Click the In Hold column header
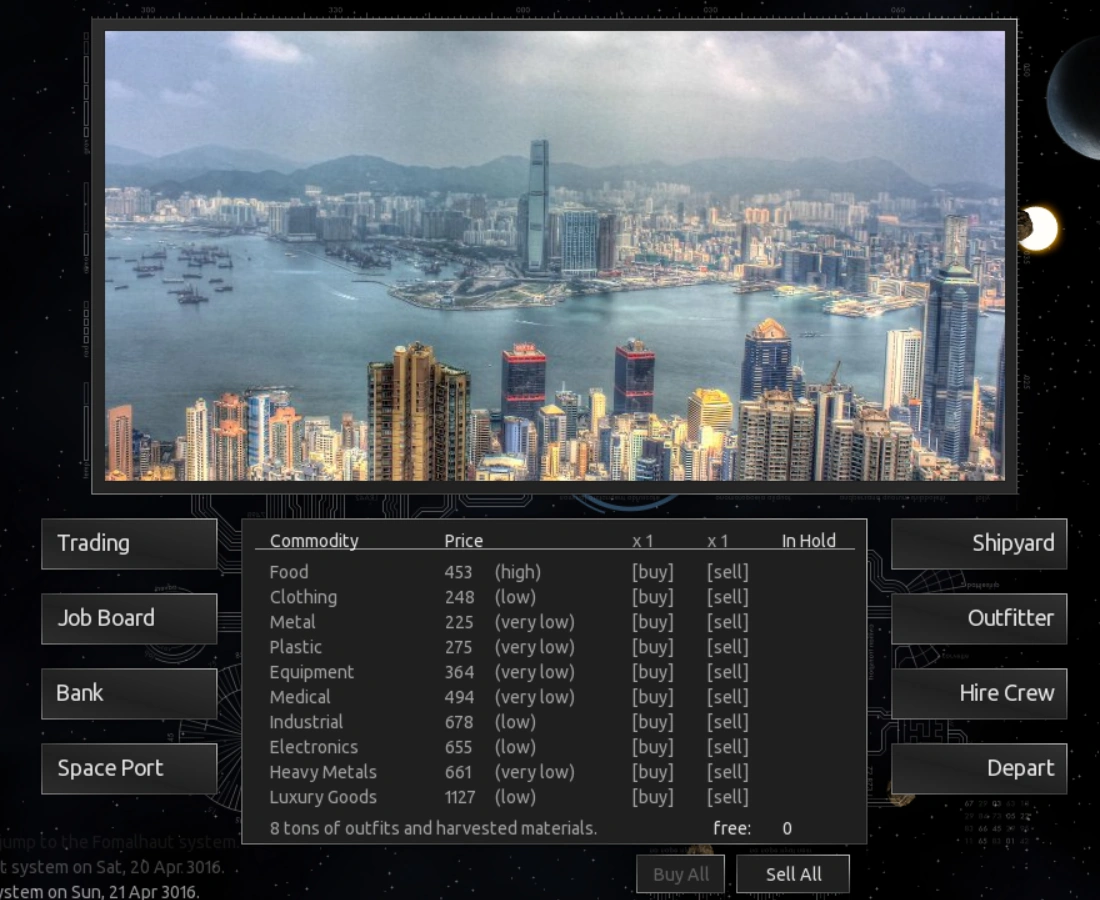This screenshot has width=1100, height=900. pyautogui.click(x=809, y=541)
